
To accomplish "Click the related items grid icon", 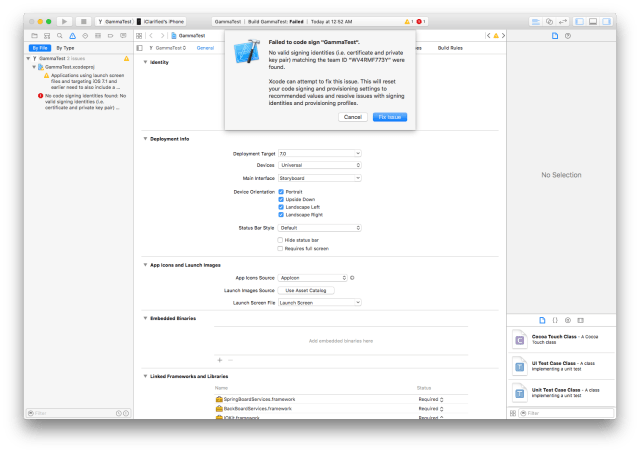I will click(139, 36).
